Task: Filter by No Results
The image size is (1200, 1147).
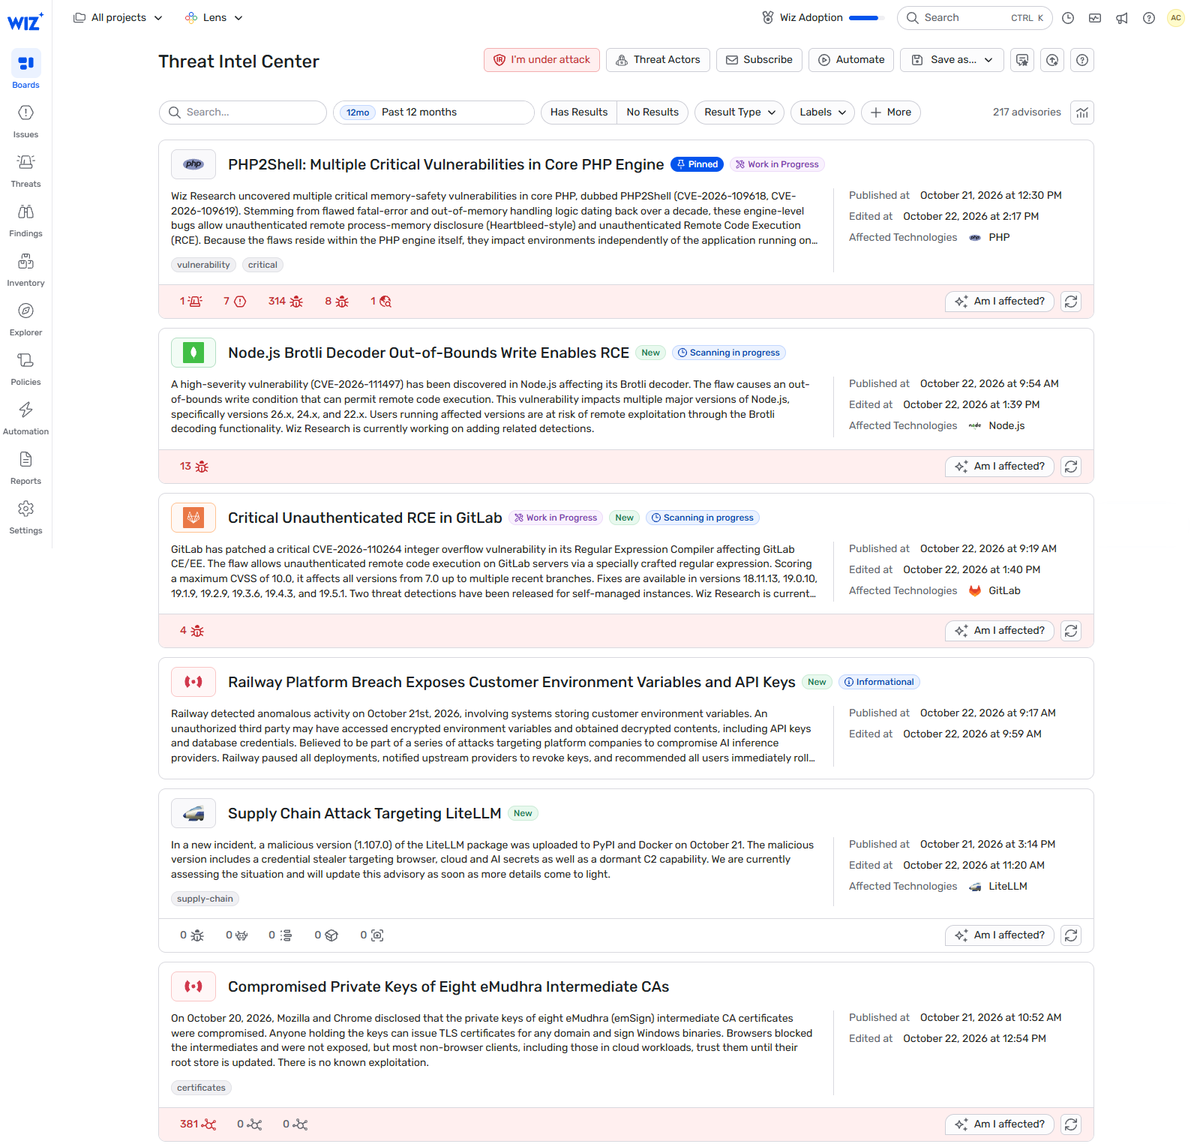Action: 652,113
